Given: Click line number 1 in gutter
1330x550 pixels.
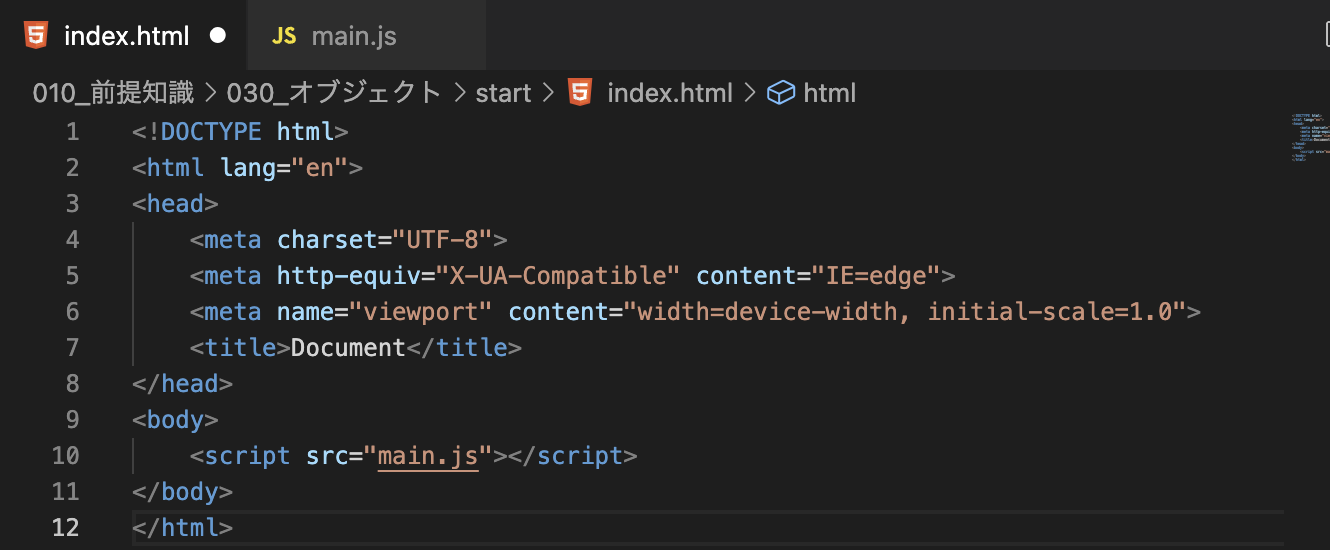Looking at the screenshot, I should tap(72, 132).
